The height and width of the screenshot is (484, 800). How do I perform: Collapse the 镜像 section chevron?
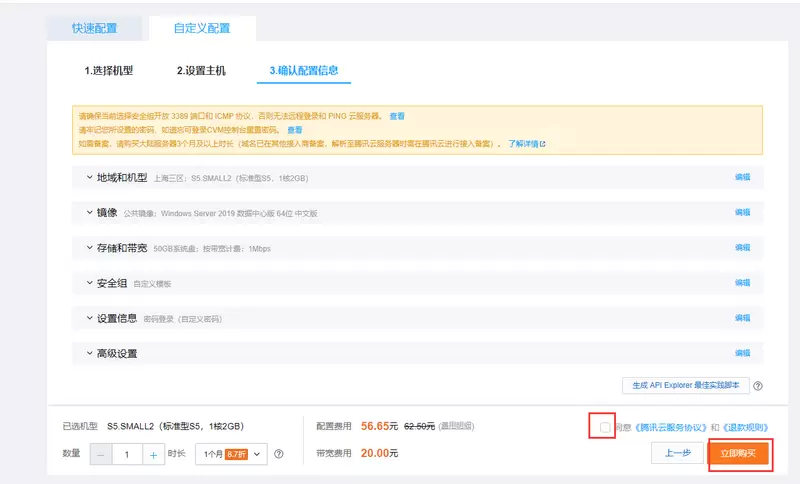tap(89, 213)
